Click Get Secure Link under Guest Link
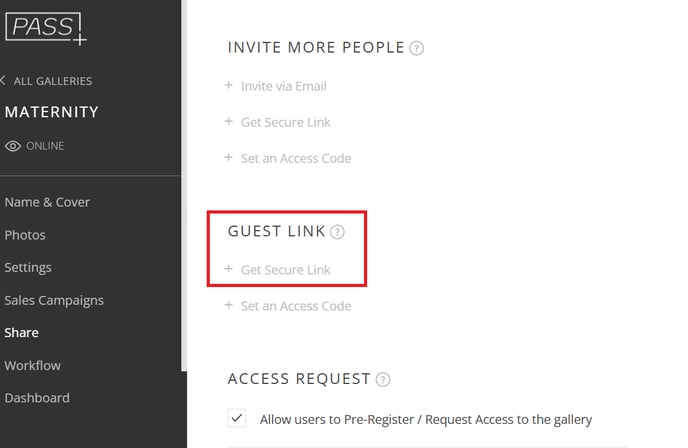This screenshot has width=688, height=448. click(286, 270)
